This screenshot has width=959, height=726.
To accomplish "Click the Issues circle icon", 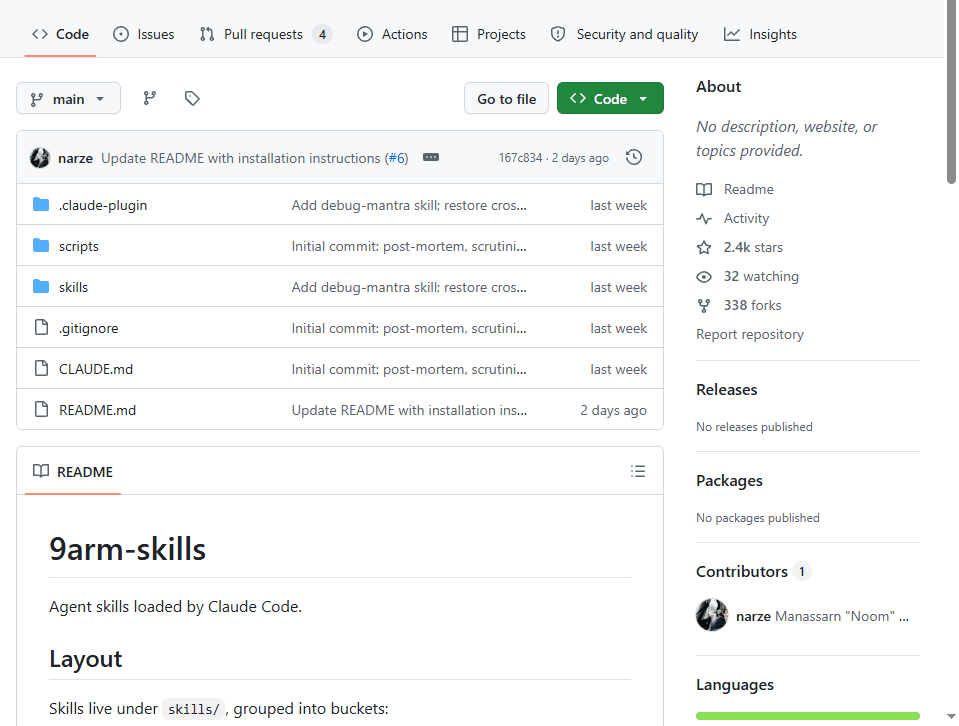I will click(121, 34).
